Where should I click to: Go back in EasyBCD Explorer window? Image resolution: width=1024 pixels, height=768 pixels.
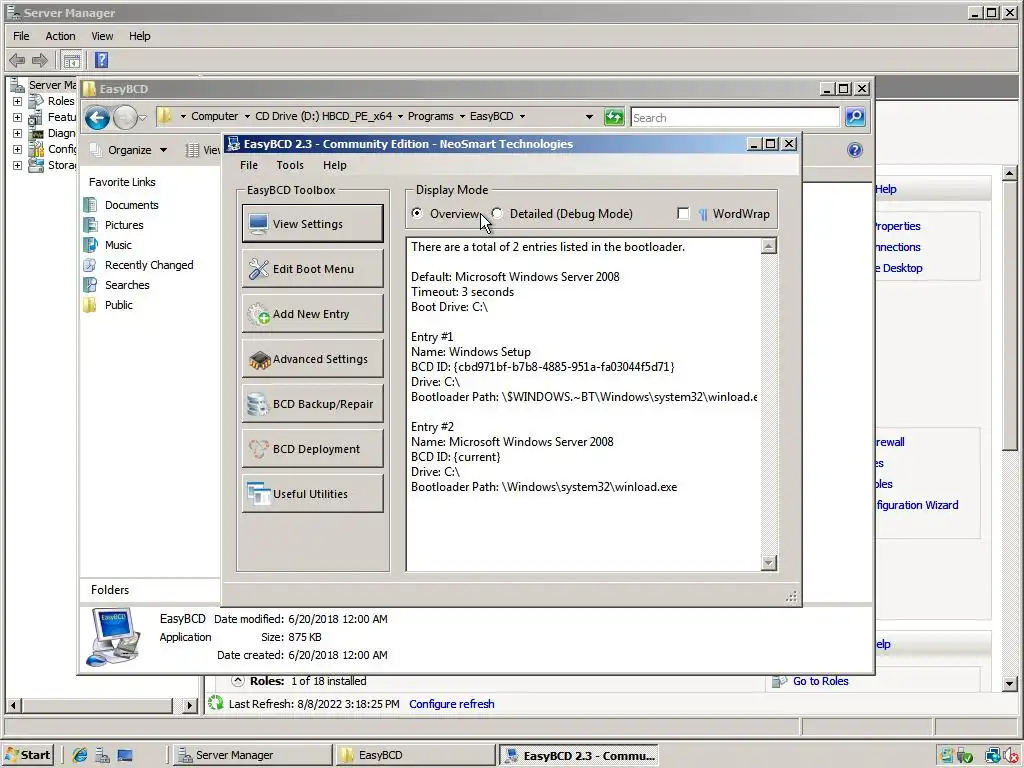(97, 118)
